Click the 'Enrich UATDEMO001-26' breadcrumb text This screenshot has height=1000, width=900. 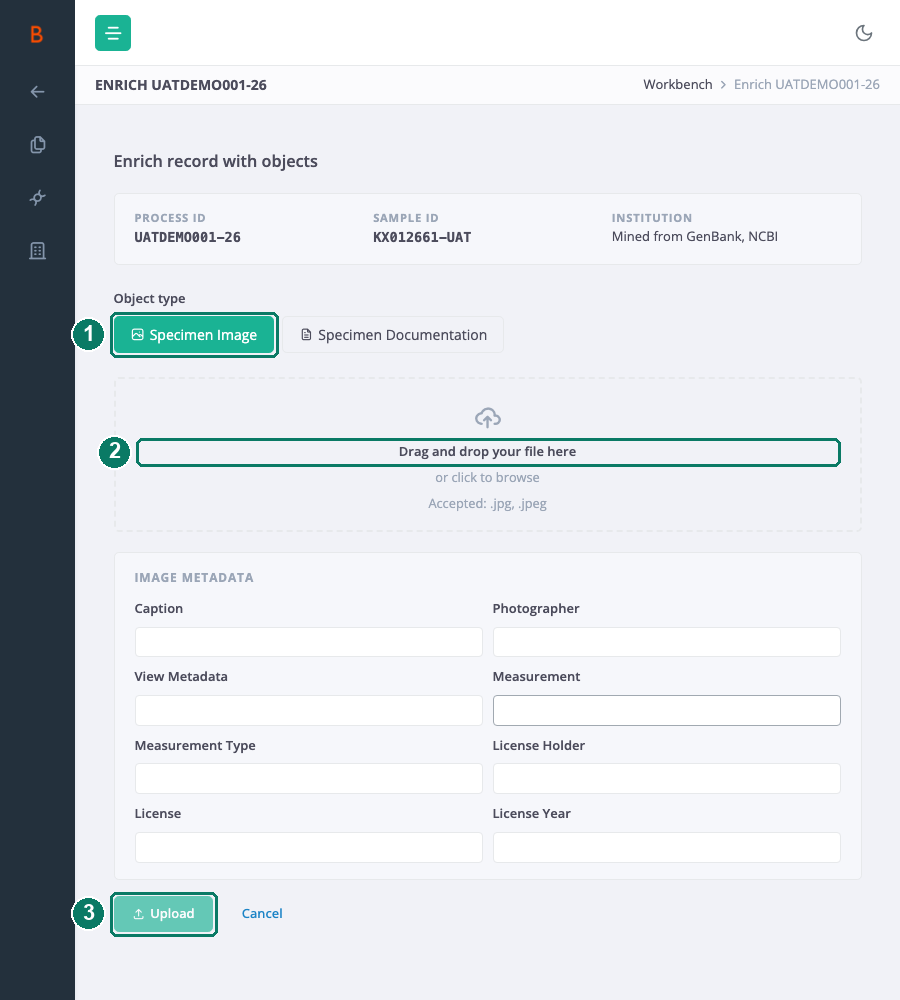click(x=807, y=84)
